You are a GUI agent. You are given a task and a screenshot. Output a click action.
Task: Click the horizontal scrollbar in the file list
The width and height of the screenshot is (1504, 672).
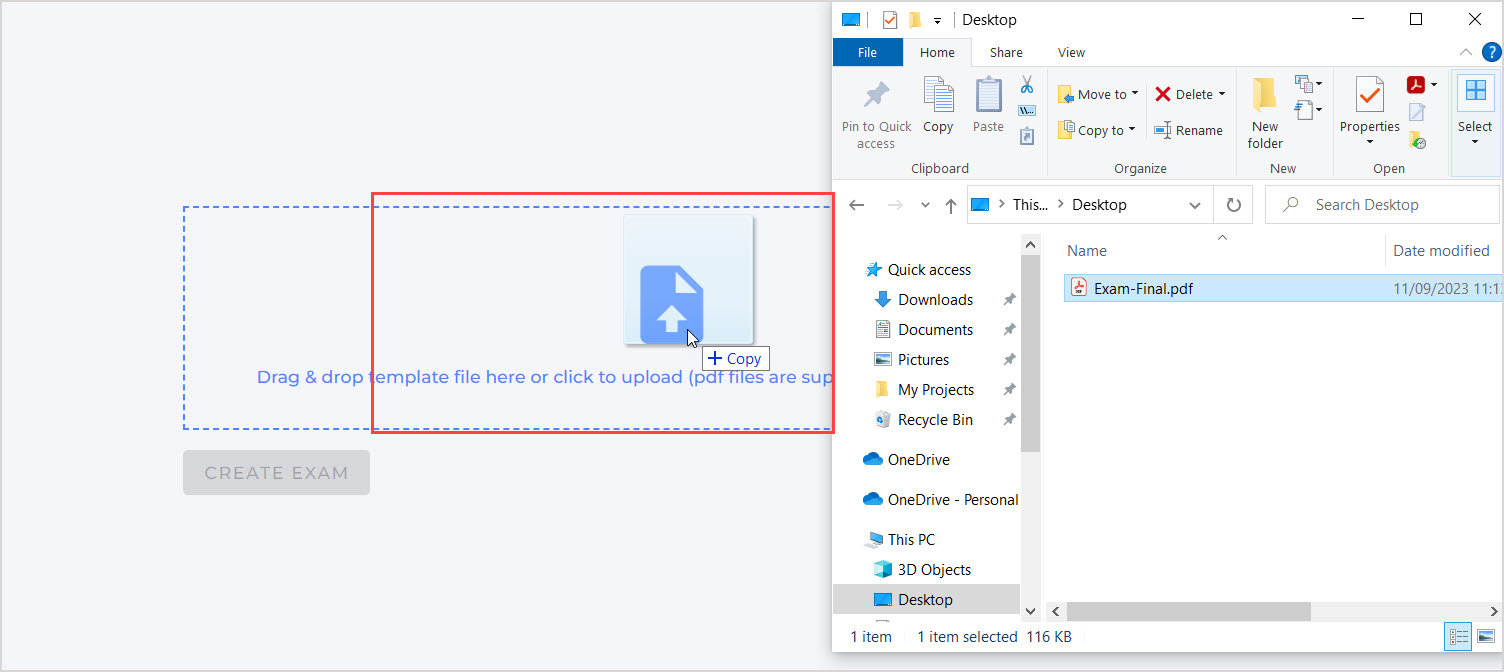coord(1188,611)
